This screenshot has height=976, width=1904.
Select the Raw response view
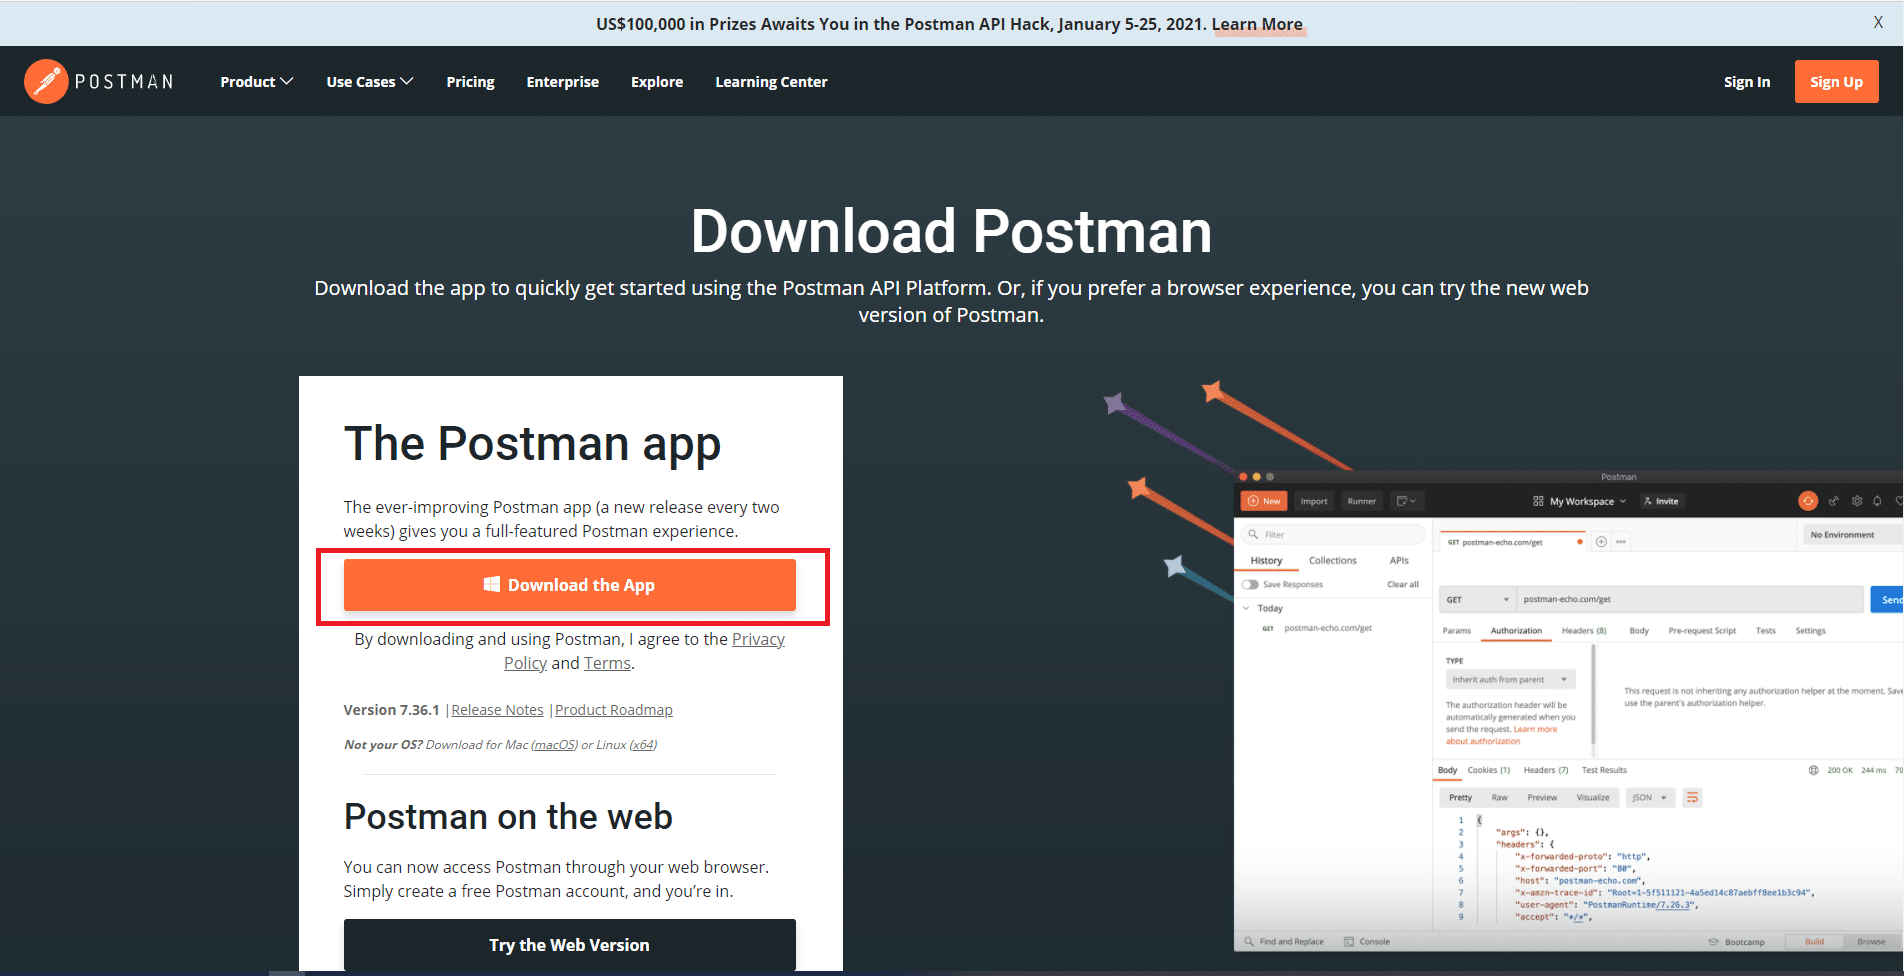[x=1499, y=798]
